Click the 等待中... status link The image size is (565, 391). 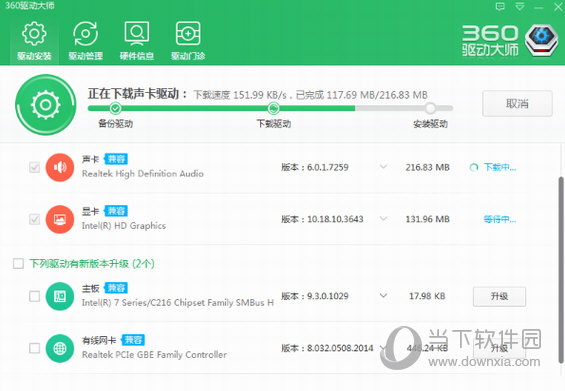point(499,219)
